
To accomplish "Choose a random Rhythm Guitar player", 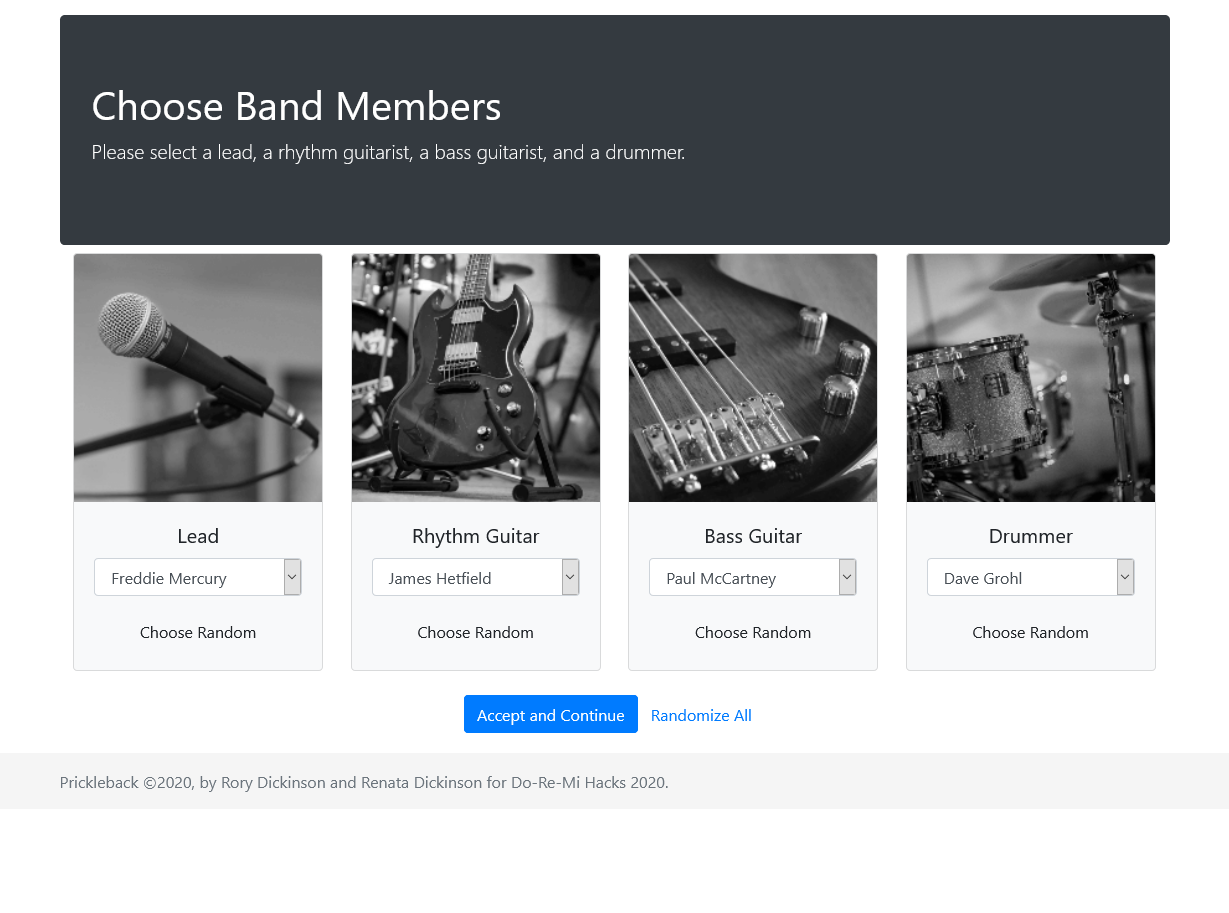I will 476,632.
